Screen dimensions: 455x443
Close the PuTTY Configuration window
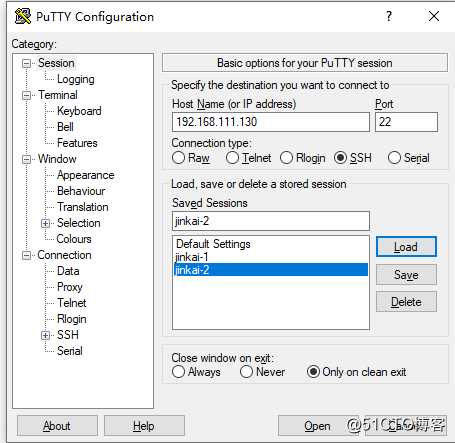pos(434,16)
